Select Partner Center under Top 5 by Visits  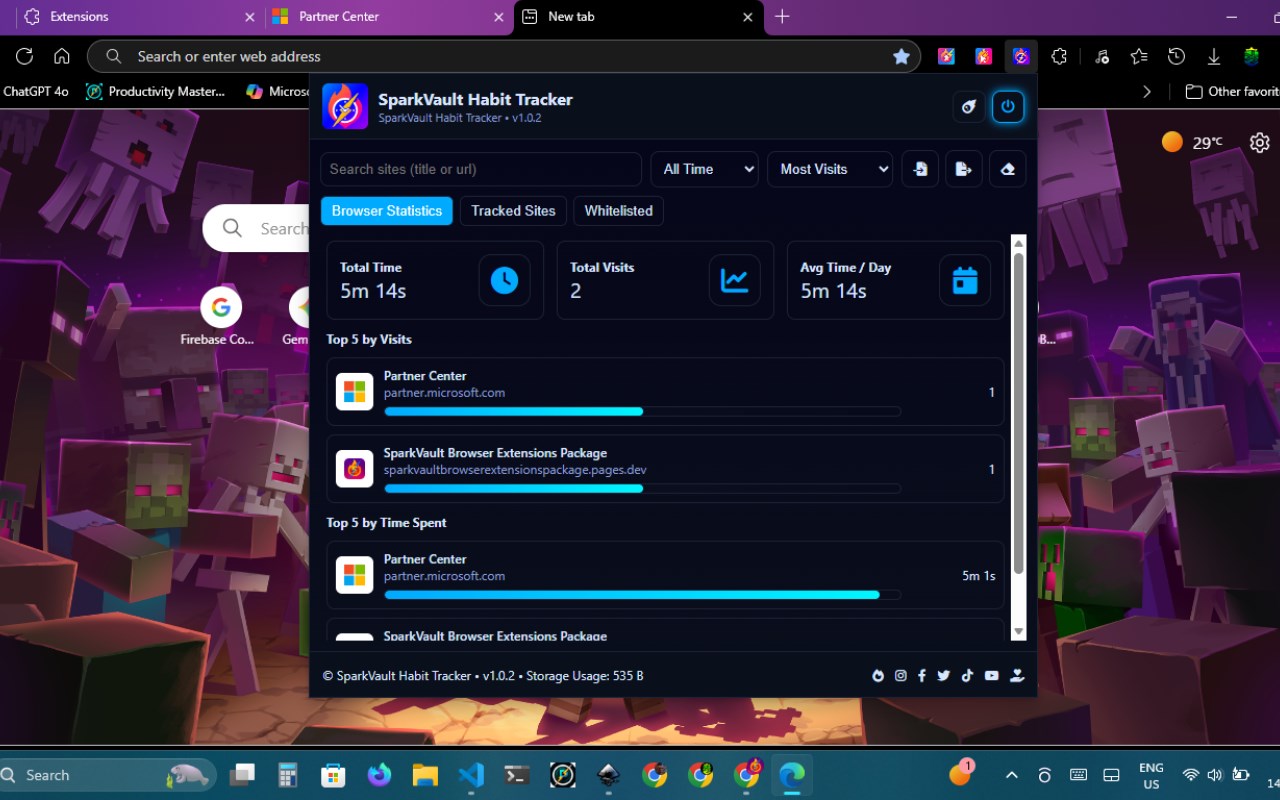coord(665,393)
